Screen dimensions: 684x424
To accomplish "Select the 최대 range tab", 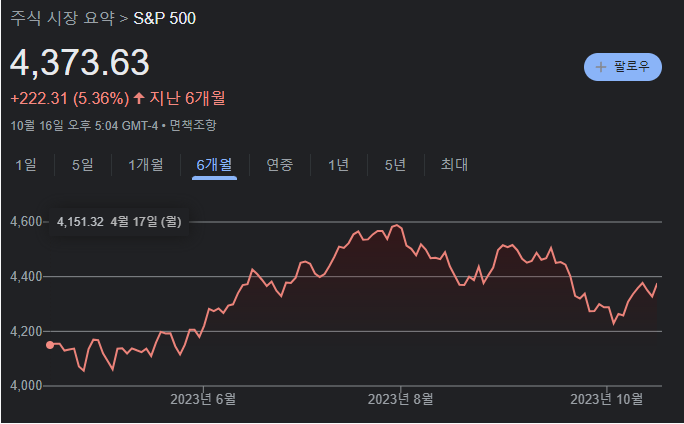I will pyautogui.click(x=454, y=165).
